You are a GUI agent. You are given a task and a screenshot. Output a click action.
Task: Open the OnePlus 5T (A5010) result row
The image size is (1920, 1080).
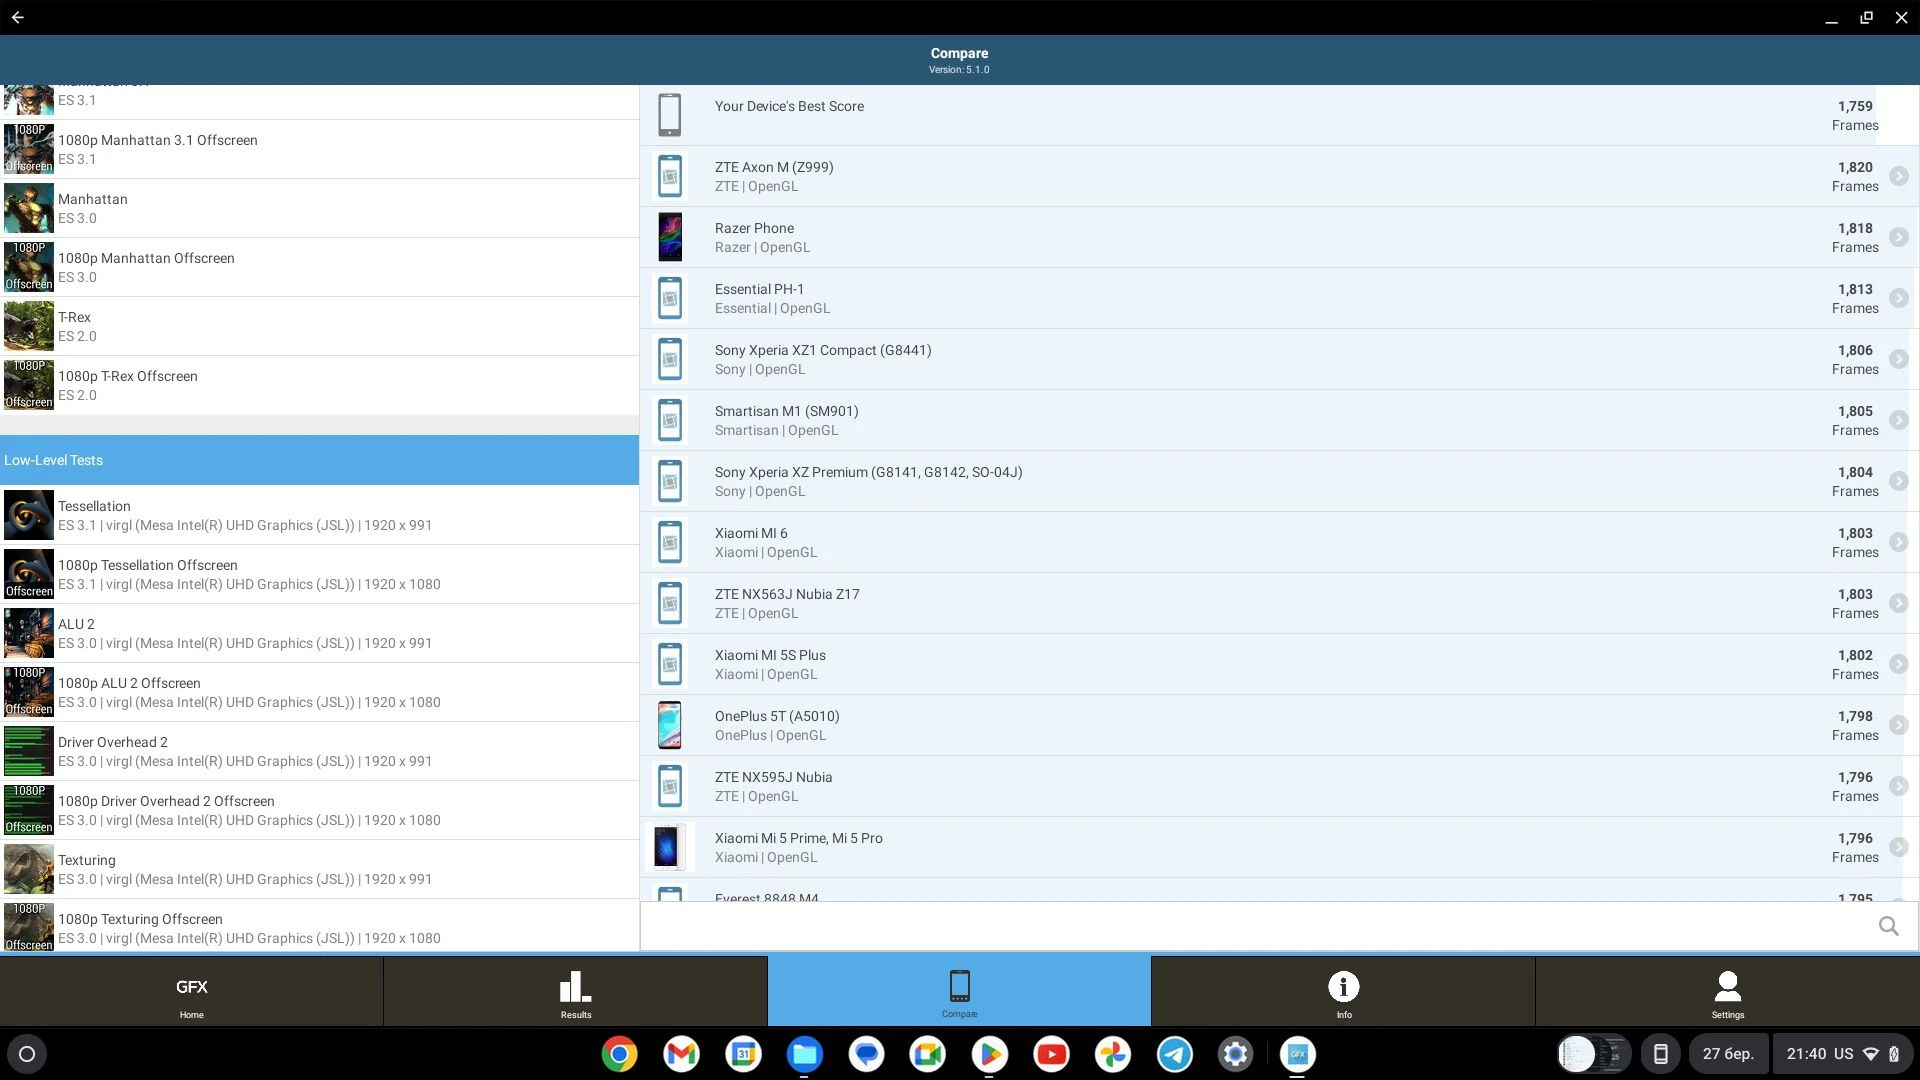click(1279, 725)
